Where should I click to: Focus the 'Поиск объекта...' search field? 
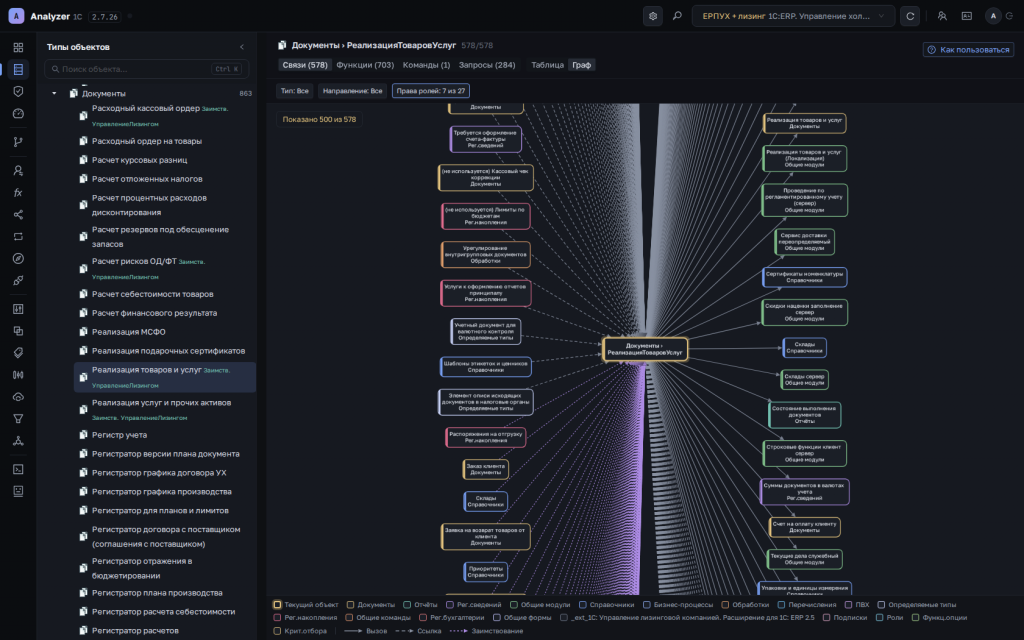click(146, 69)
